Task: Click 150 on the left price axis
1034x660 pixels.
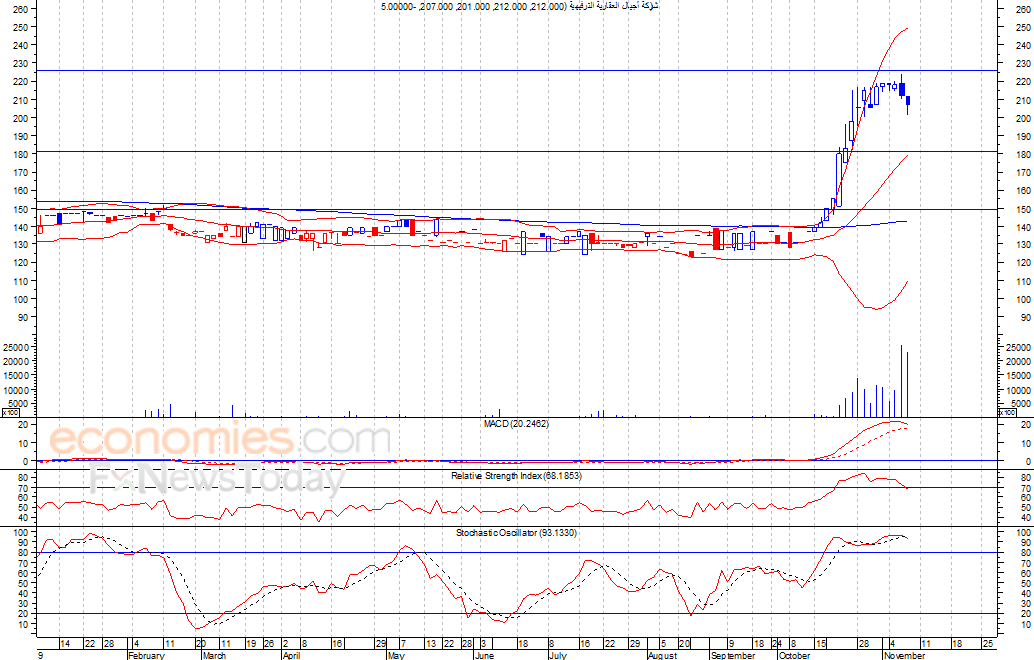Action: coord(20,209)
